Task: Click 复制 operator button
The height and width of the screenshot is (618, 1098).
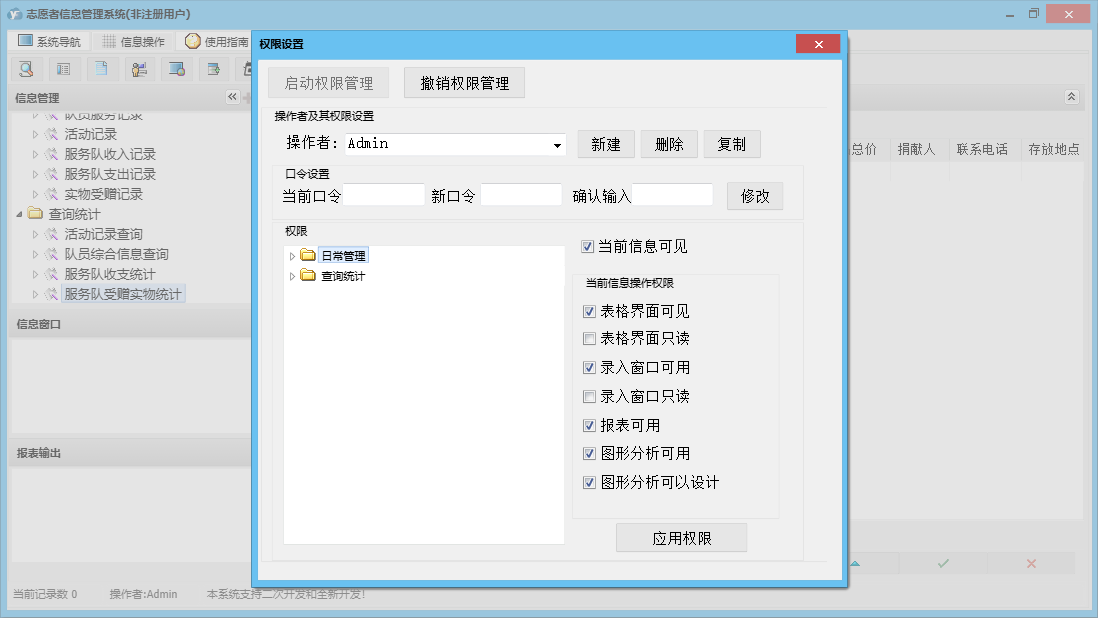Action: coord(732,144)
